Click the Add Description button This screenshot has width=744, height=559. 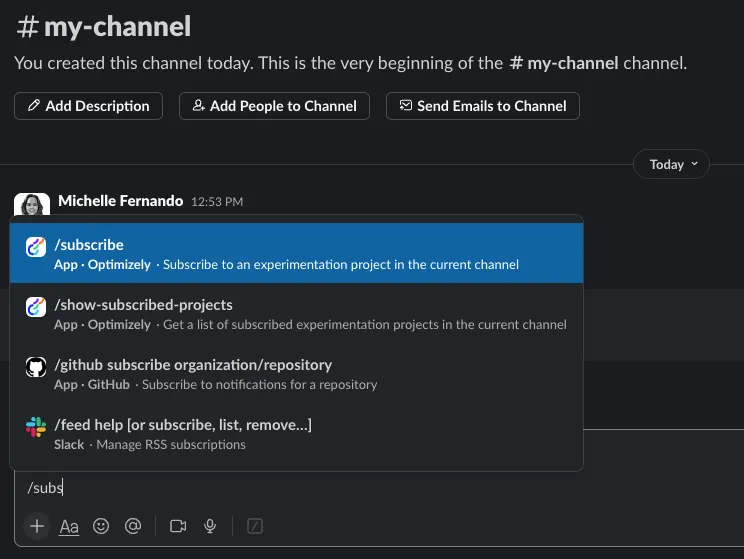click(x=88, y=106)
